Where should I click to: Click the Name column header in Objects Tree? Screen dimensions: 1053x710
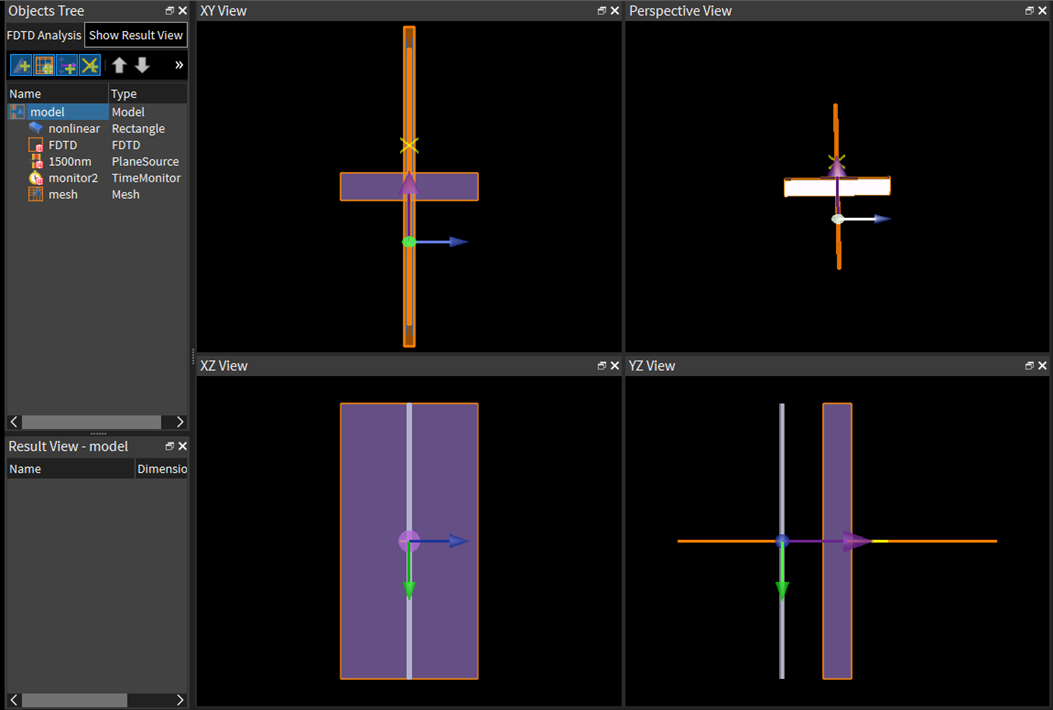click(x=57, y=94)
